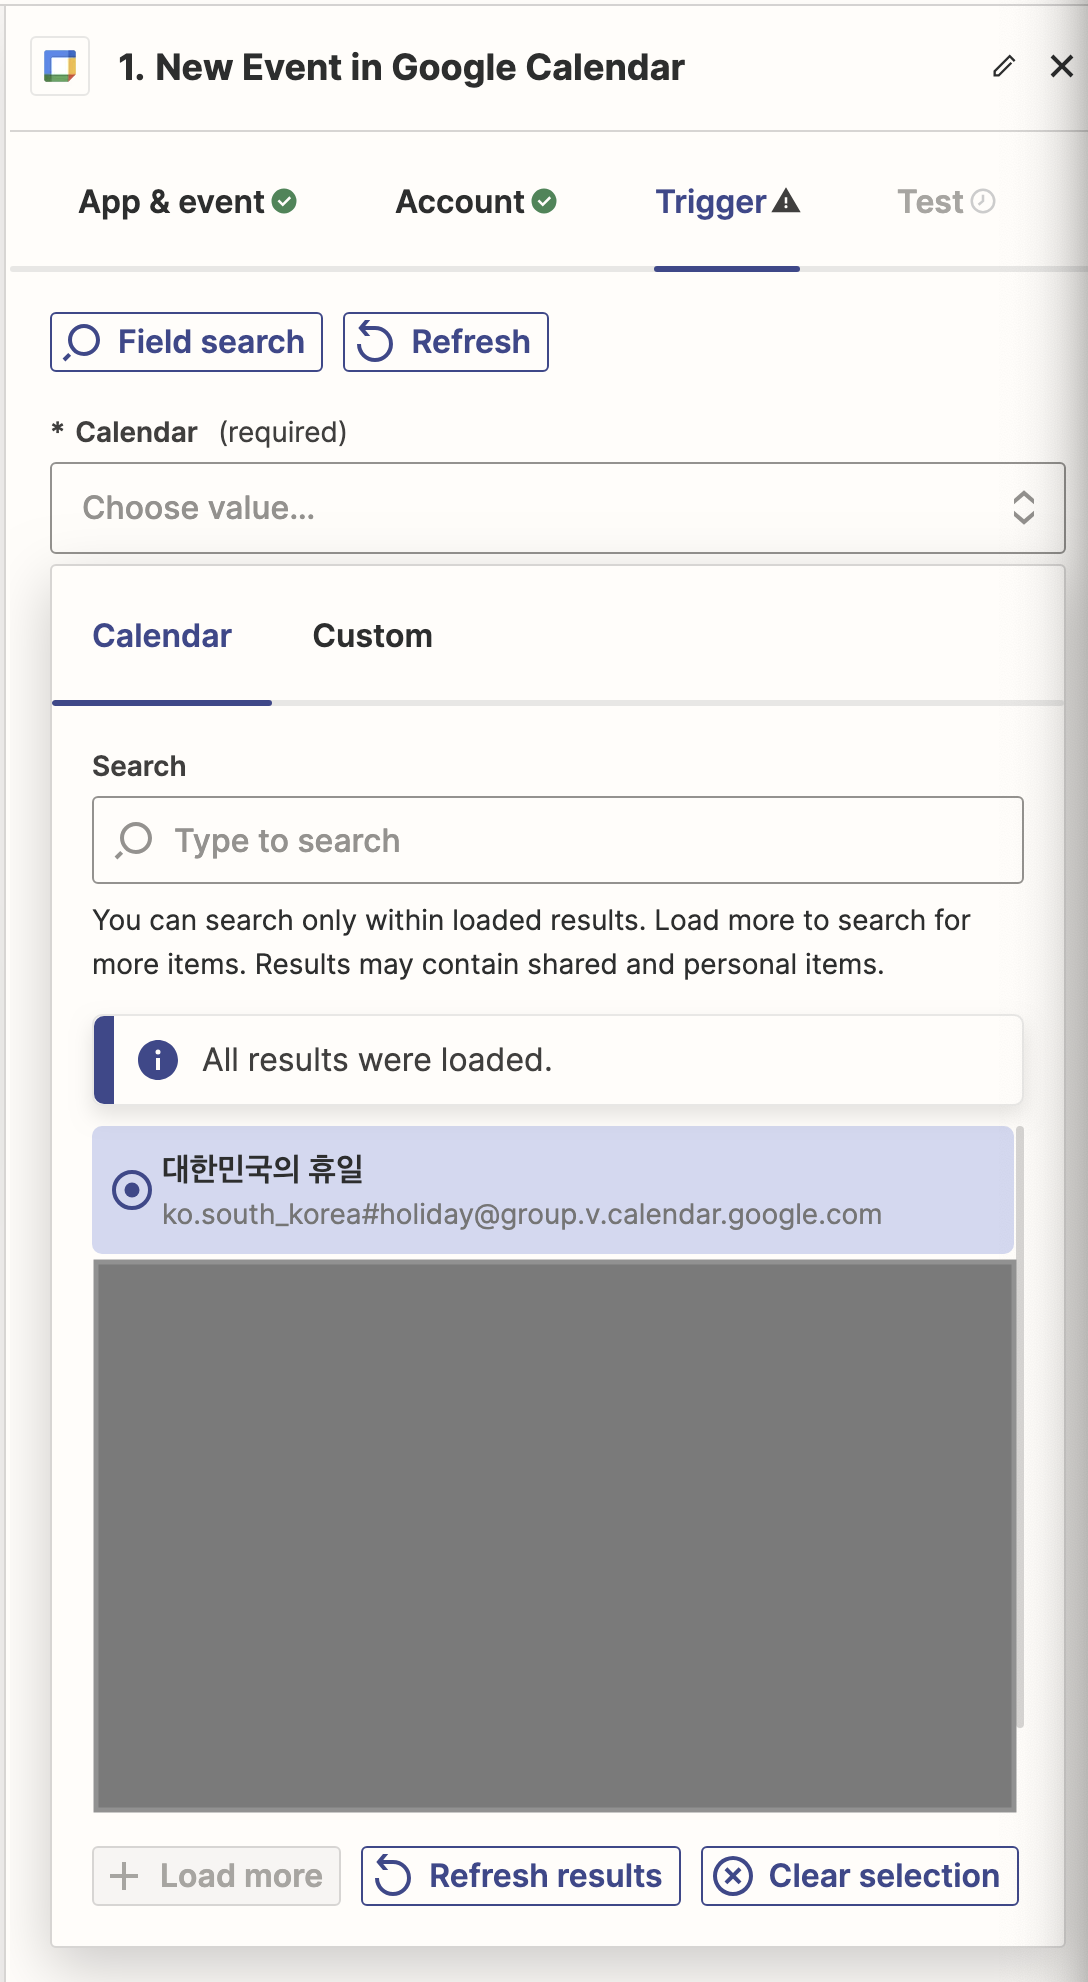Click the Account green checkmark icon
1088x1982 pixels.
point(544,202)
